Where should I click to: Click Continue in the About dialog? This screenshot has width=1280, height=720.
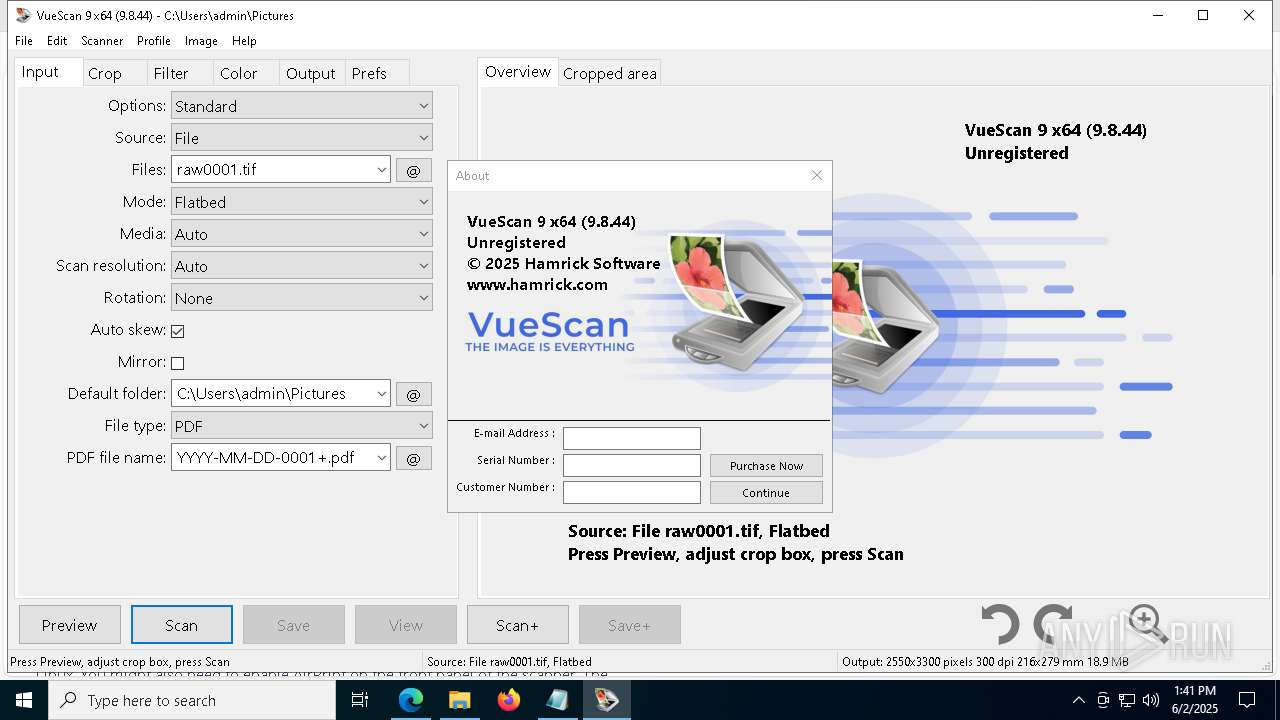click(x=766, y=493)
